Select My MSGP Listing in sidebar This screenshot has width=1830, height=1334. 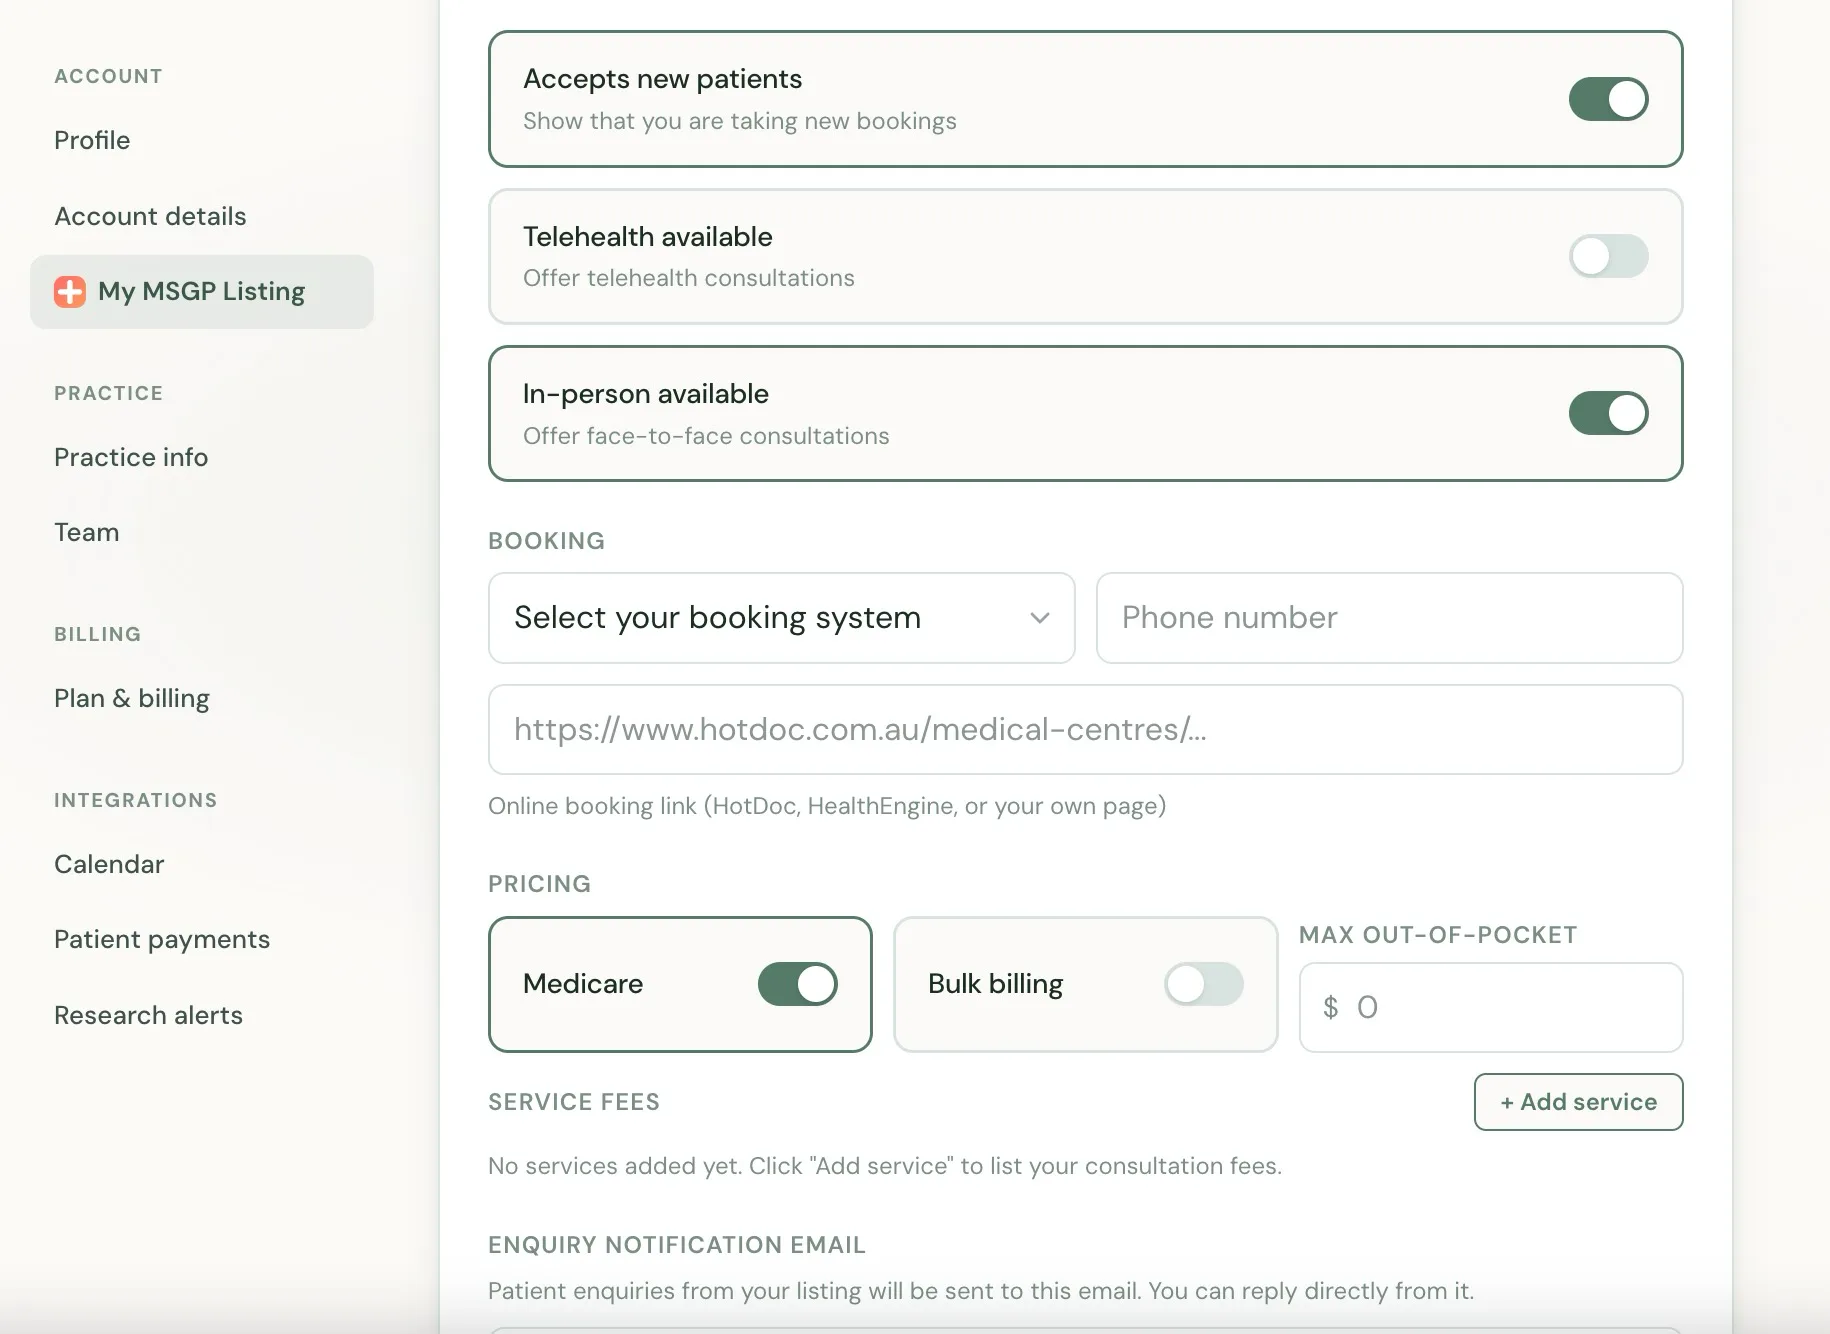pyautogui.click(x=202, y=292)
